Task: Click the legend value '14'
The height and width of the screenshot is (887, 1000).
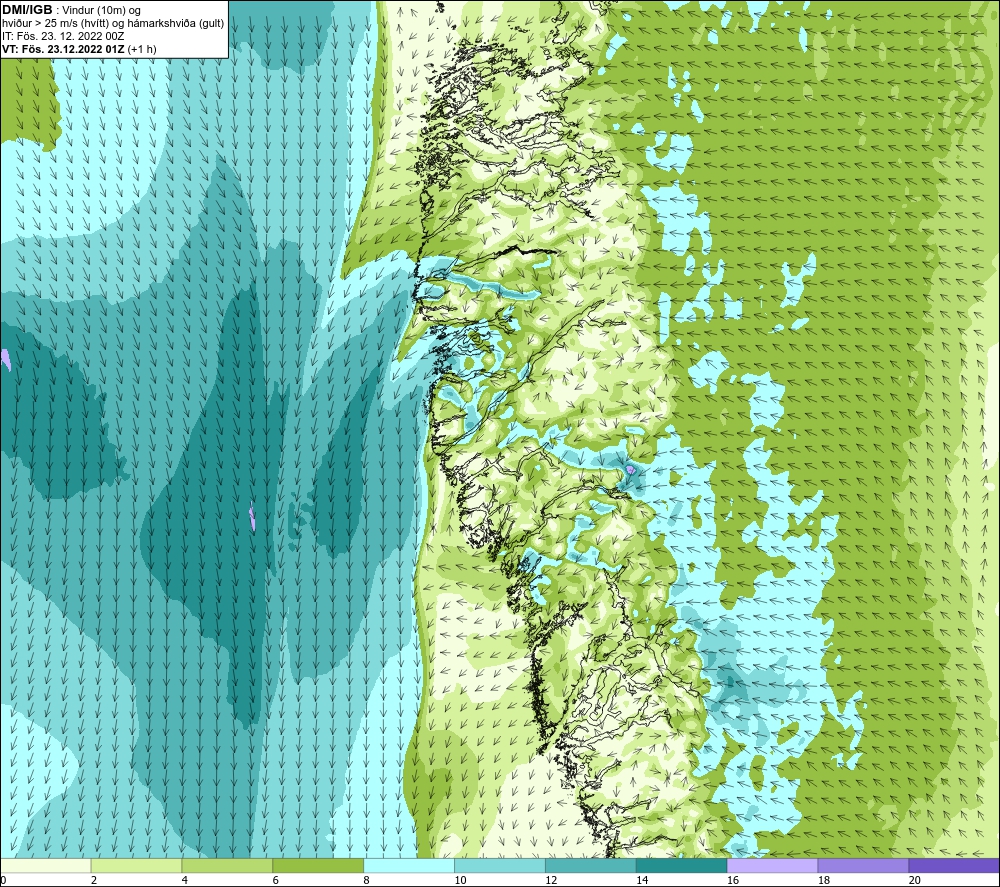Action: (x=642, y=881)
